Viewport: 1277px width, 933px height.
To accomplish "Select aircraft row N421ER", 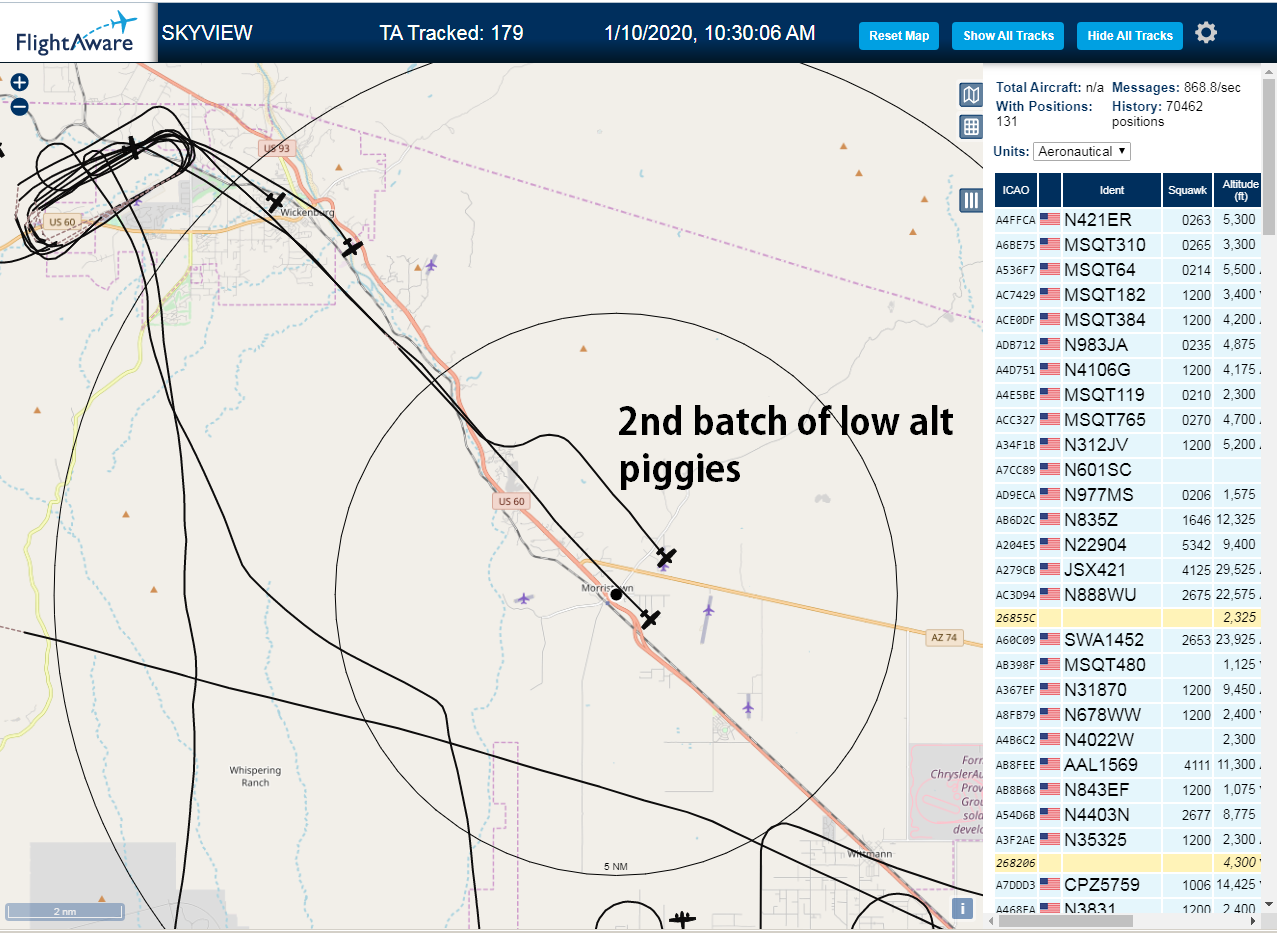I will point(1128,220).
